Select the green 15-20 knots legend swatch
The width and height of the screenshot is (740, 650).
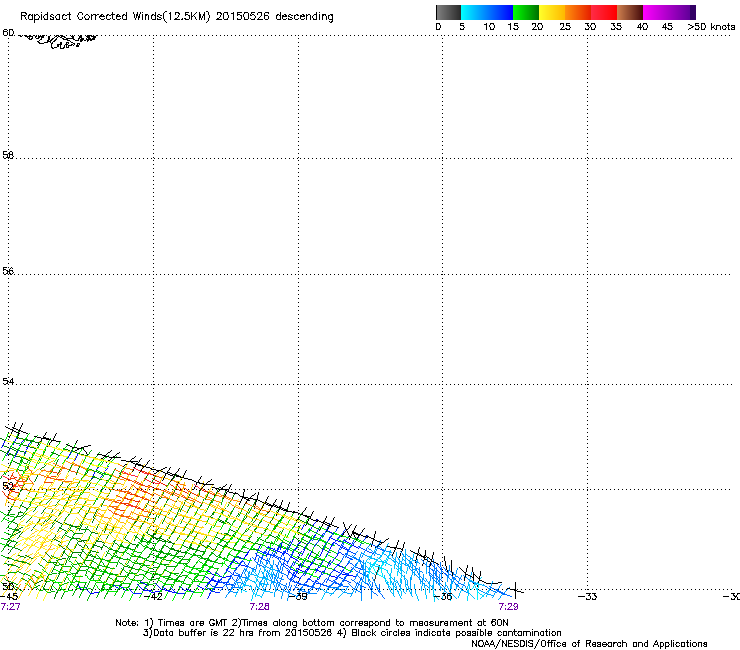[526, 12]
